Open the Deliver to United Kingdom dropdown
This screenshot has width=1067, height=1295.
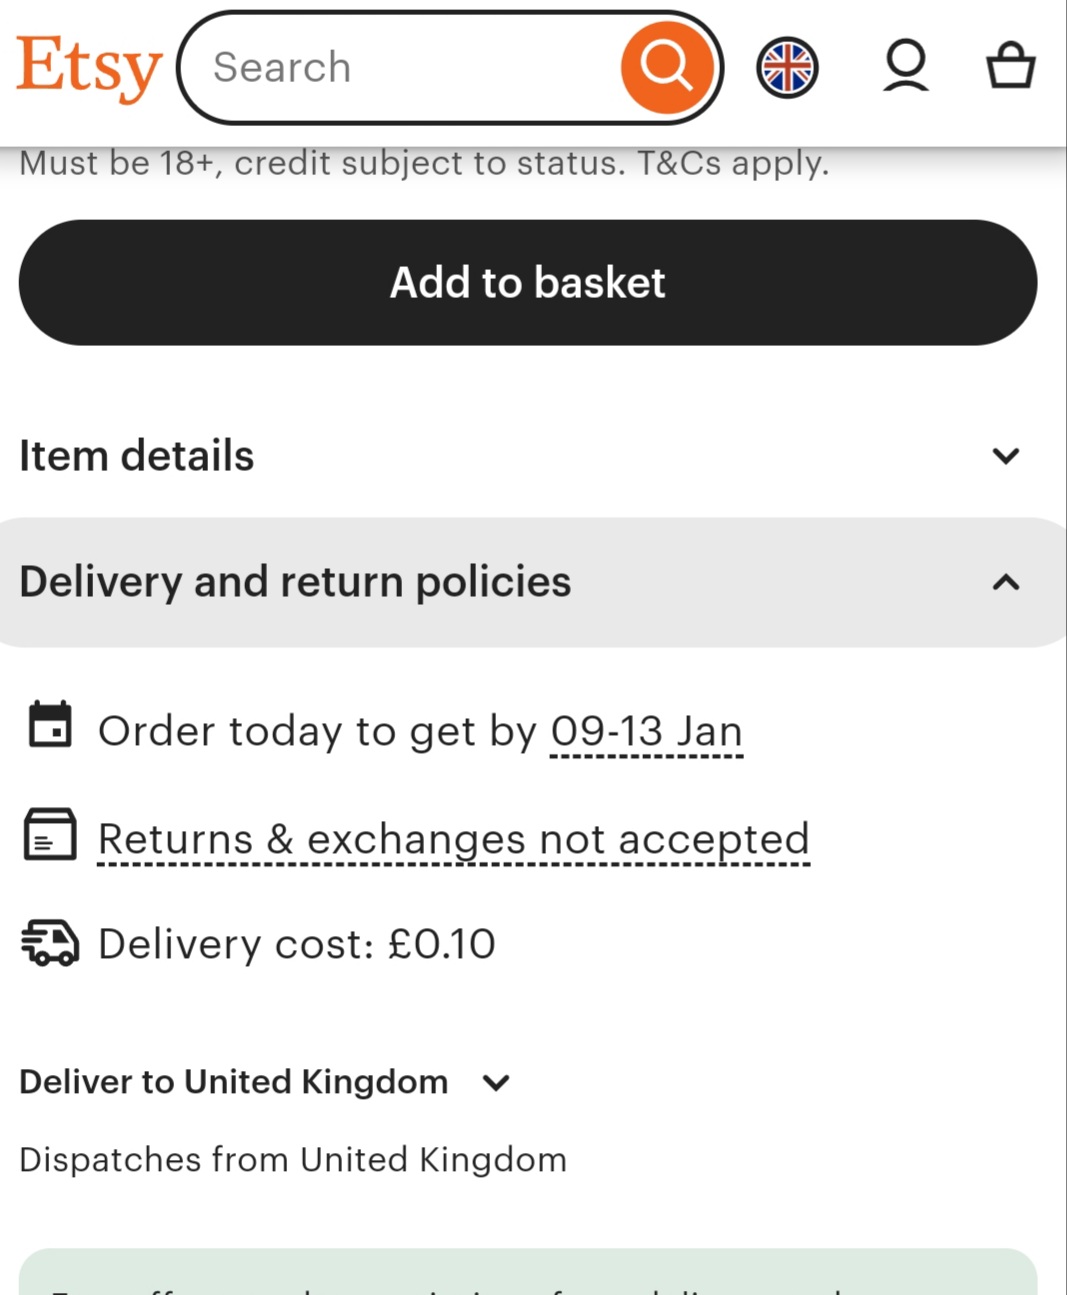(x=496, y=1082)
